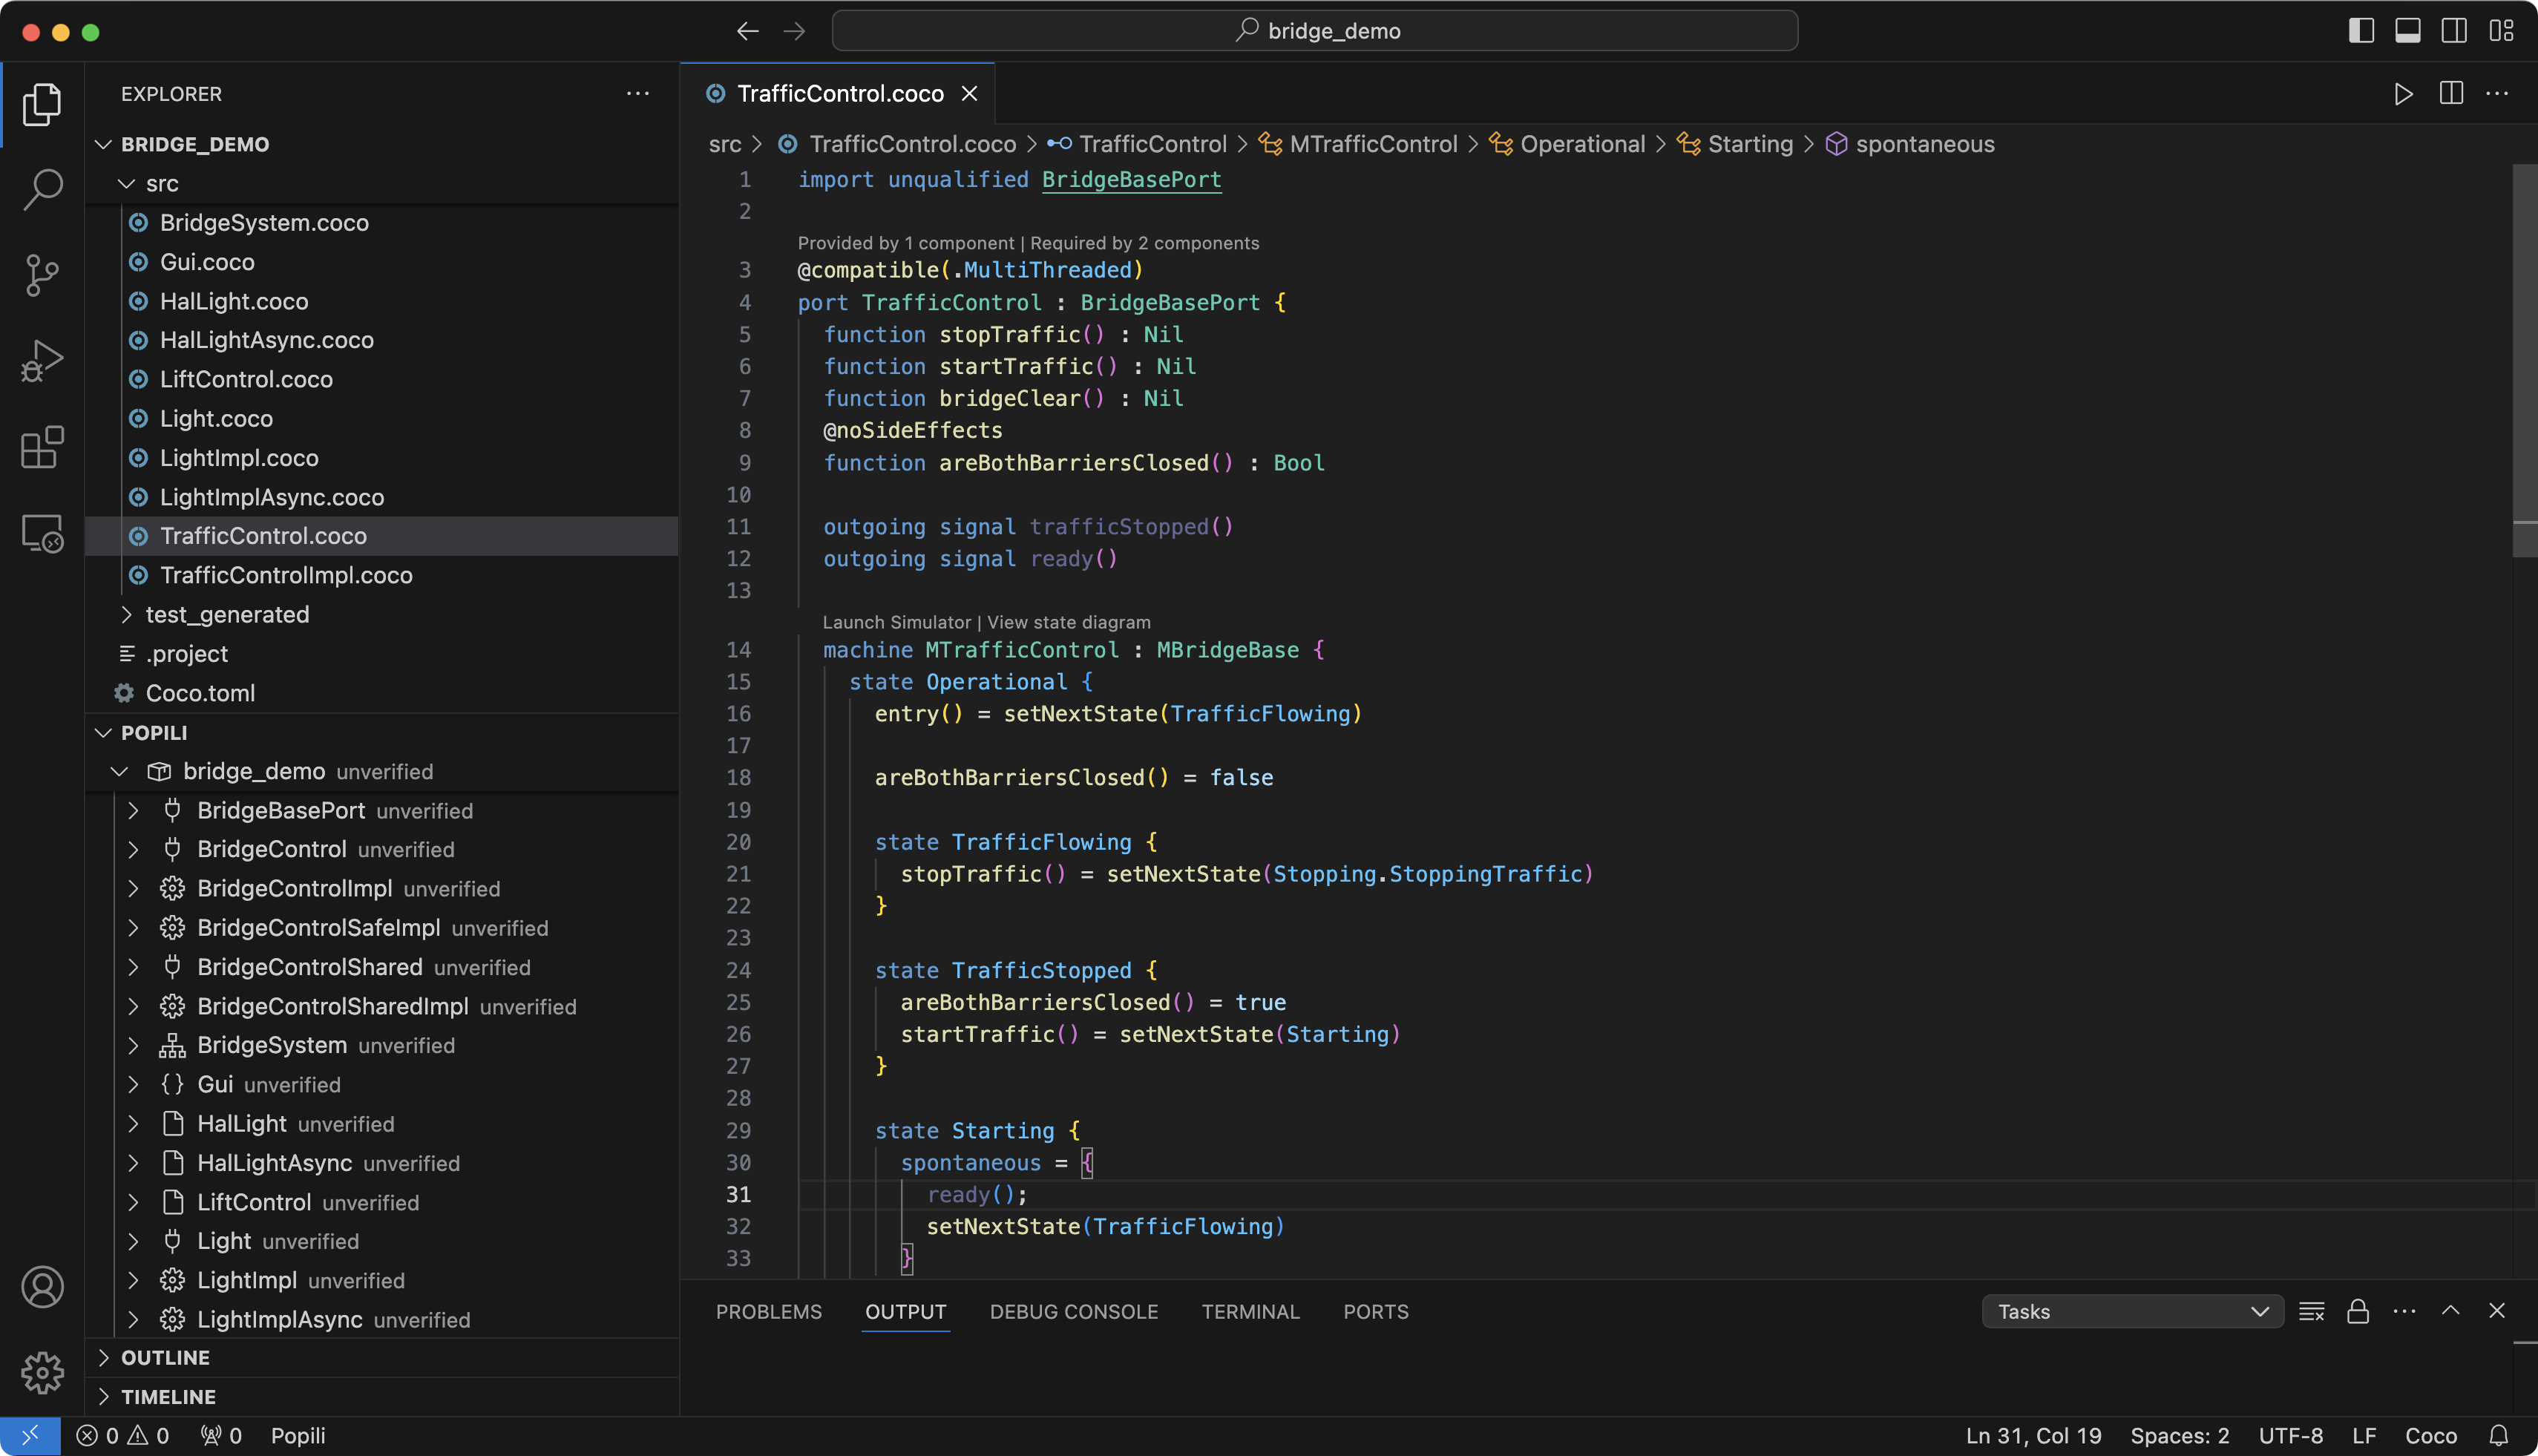The height and width of the screenshot is (1456, 2538).
Task: Click the errors and warnings count in status bar
Action: tap(123, 1436)
